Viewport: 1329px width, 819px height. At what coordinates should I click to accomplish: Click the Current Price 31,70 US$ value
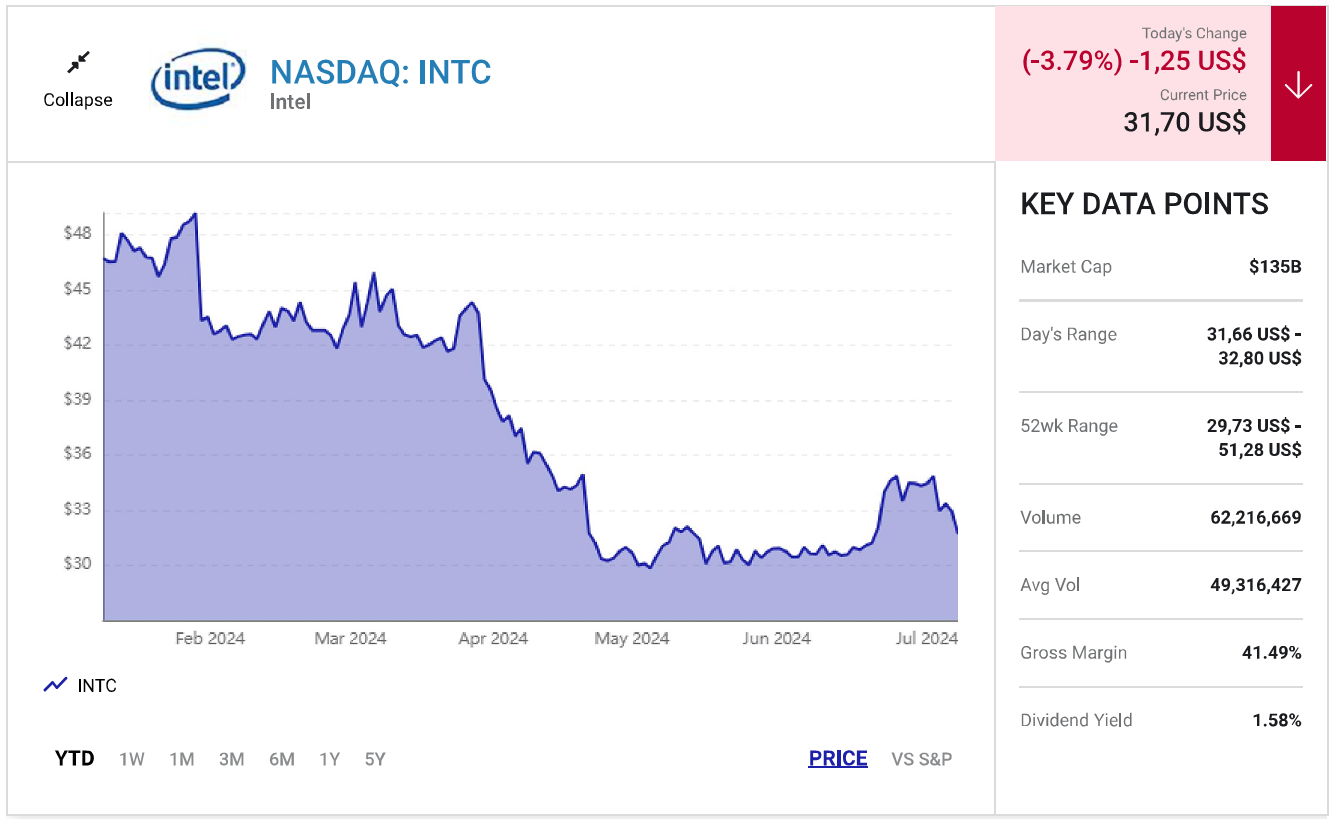coord(1184,123)
